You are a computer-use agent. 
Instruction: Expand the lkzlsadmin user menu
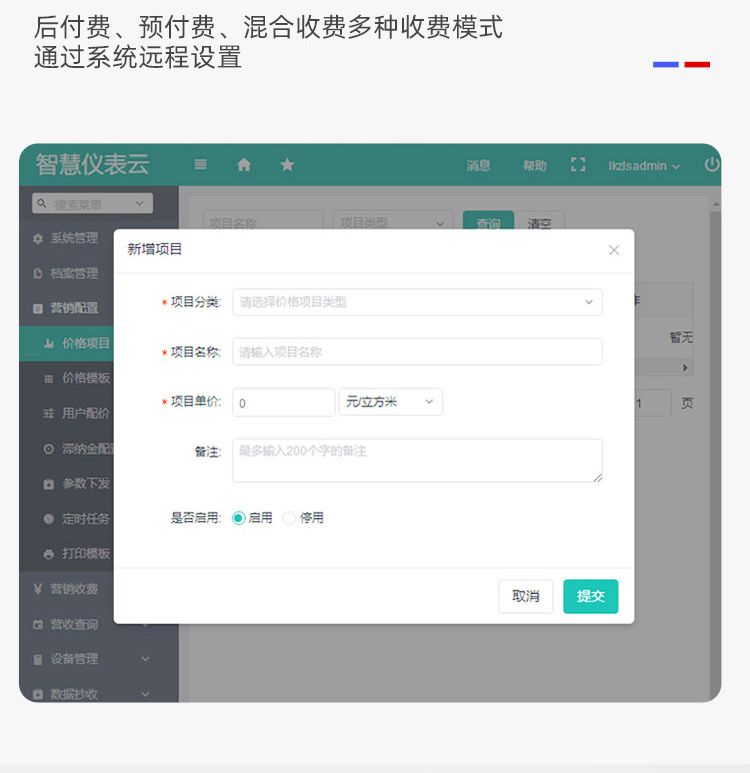point(644,166)
